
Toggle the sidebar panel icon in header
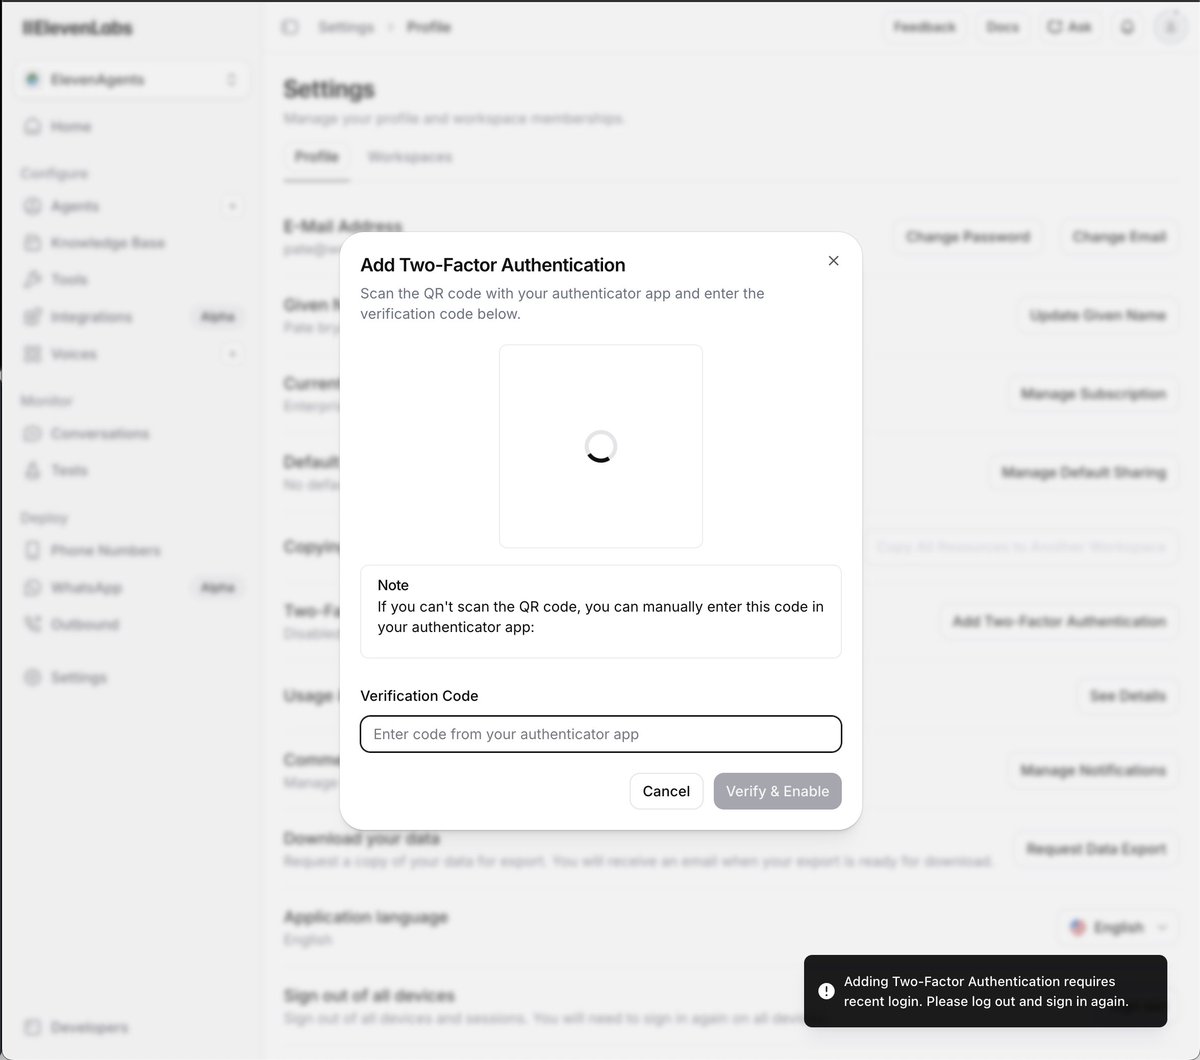pos(290,27)
